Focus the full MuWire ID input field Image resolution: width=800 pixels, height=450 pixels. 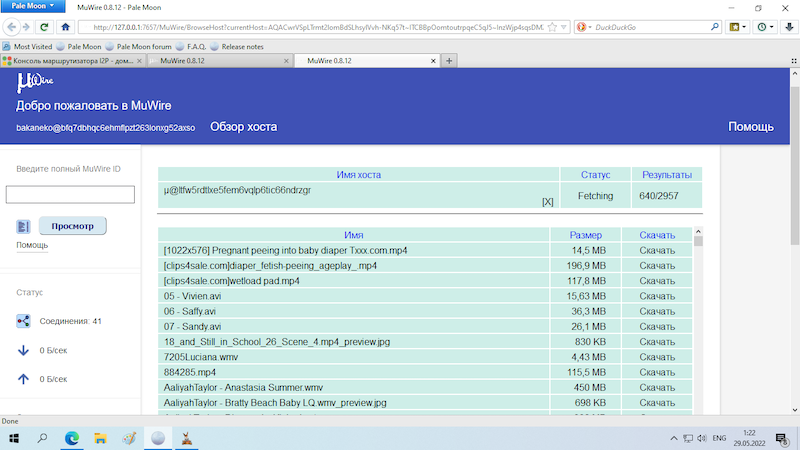pos(70,195)
